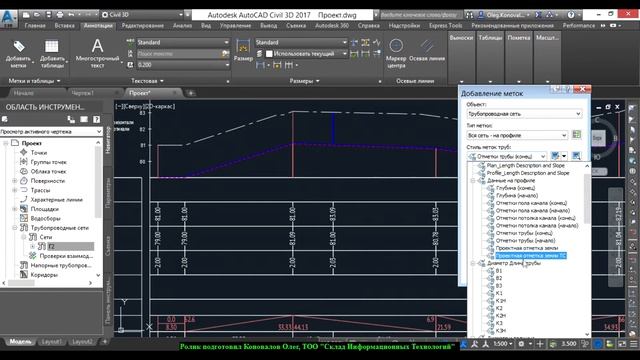Click the status bar settings gear icon
This screenshot has width=640, height=360.
click(521, 344)
